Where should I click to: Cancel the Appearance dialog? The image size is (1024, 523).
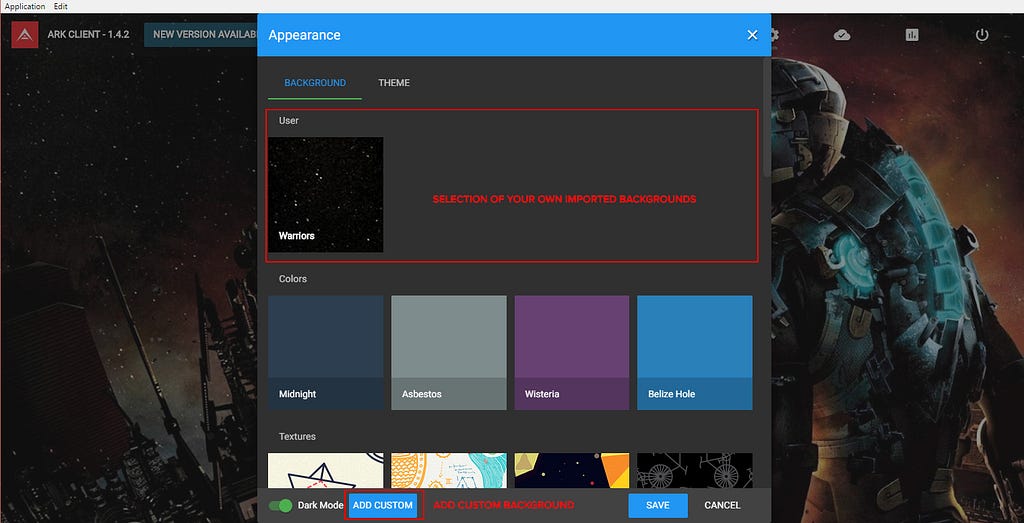click(x=722, y=505)
